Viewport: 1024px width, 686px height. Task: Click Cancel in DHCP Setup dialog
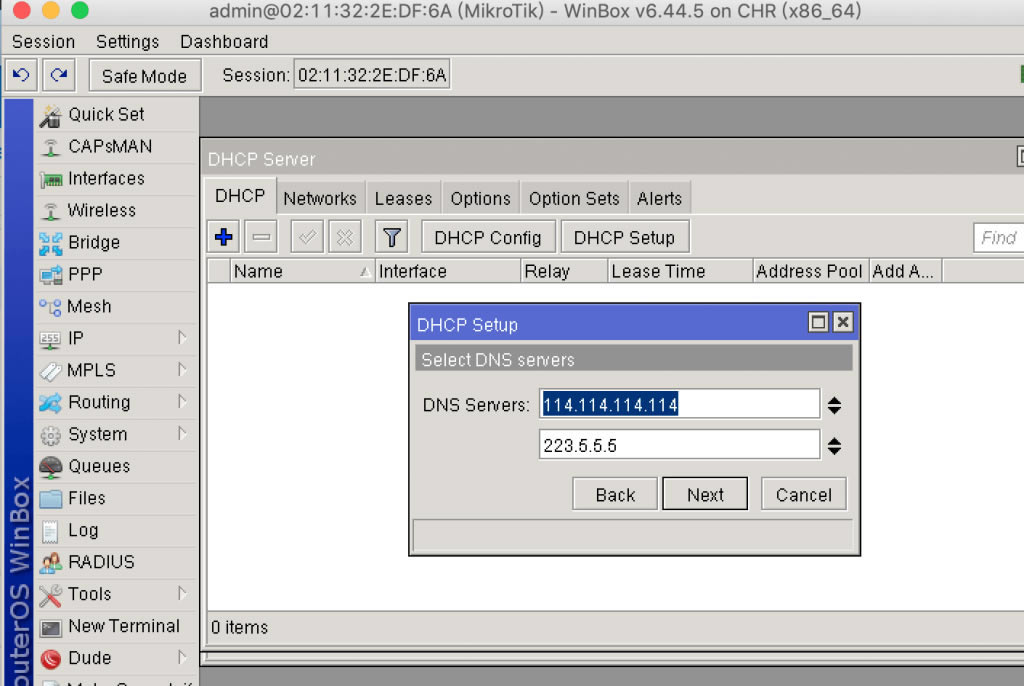coord(803,494)
